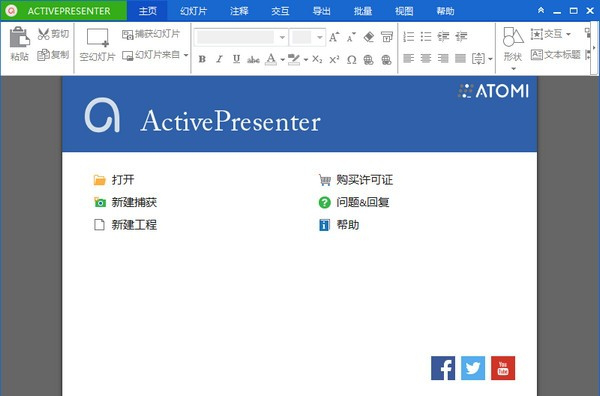Align text left
This screenshot has width=600, height=411.
coord(409,58)
